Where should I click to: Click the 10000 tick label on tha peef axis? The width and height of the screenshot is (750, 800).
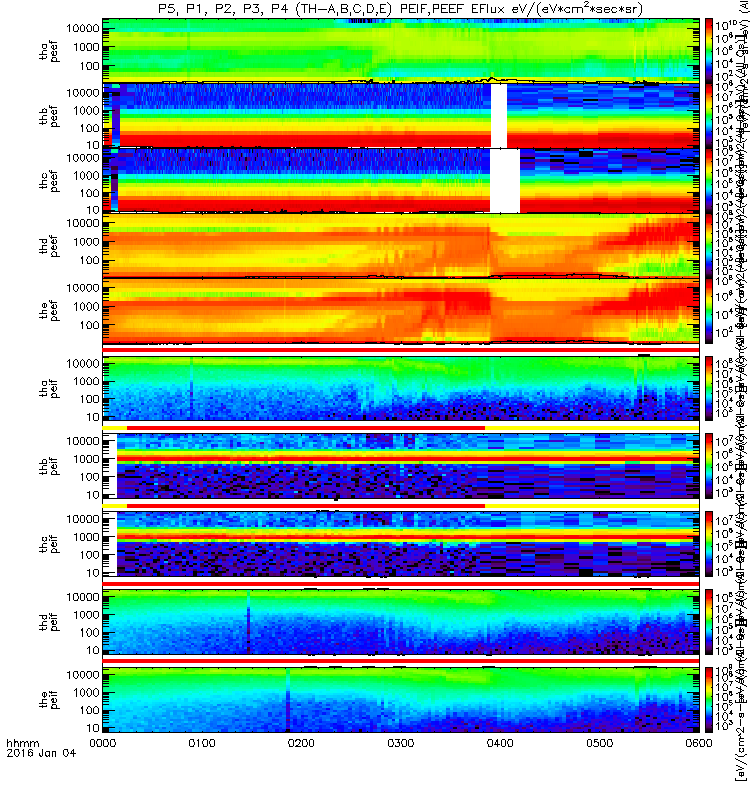tap(83, 29)
